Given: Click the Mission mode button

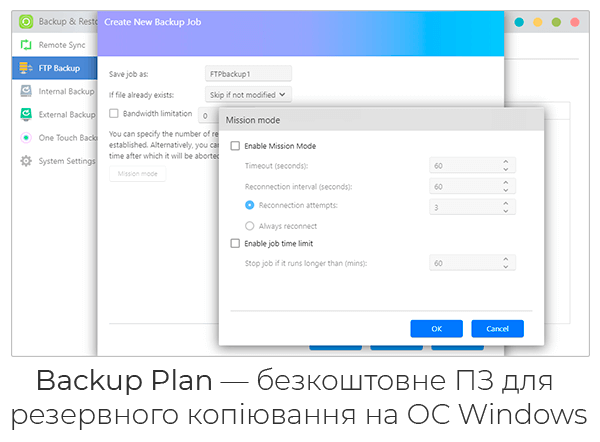Looking at the screenshot, I should [137, 174].
